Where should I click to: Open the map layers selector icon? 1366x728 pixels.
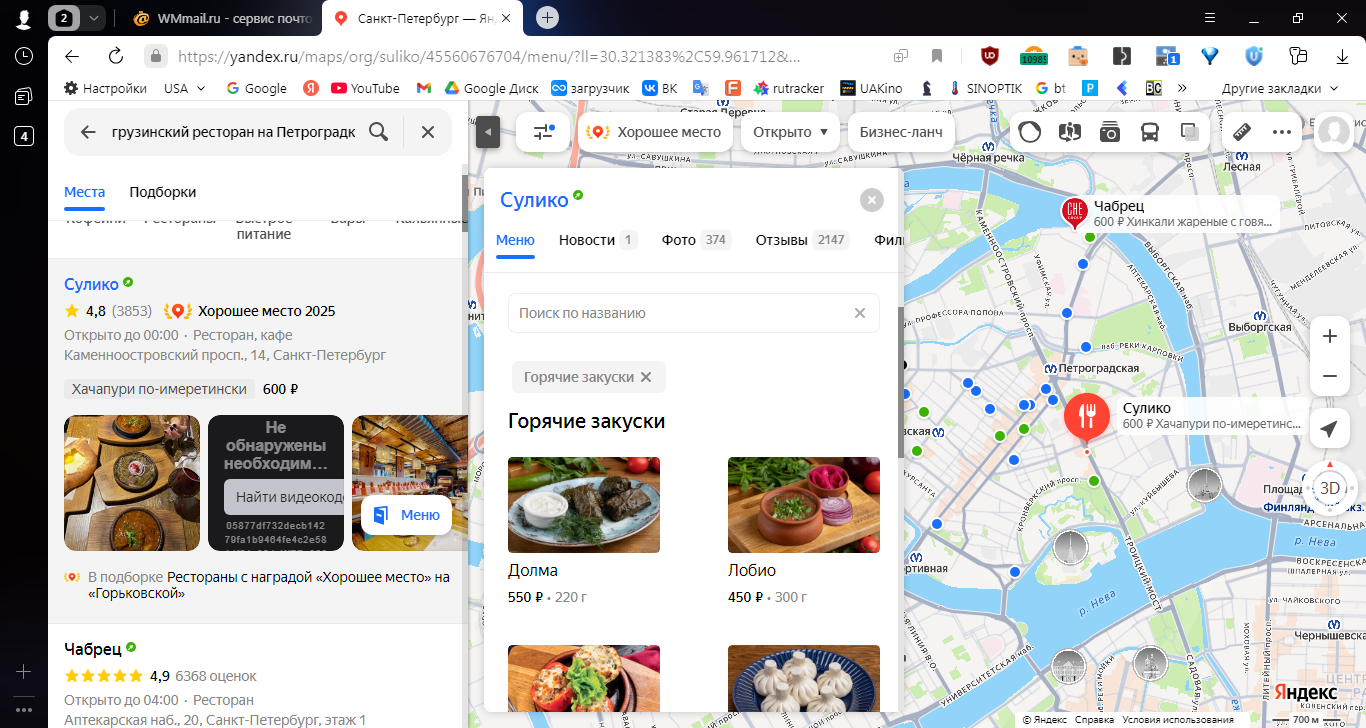point(1190,131)
